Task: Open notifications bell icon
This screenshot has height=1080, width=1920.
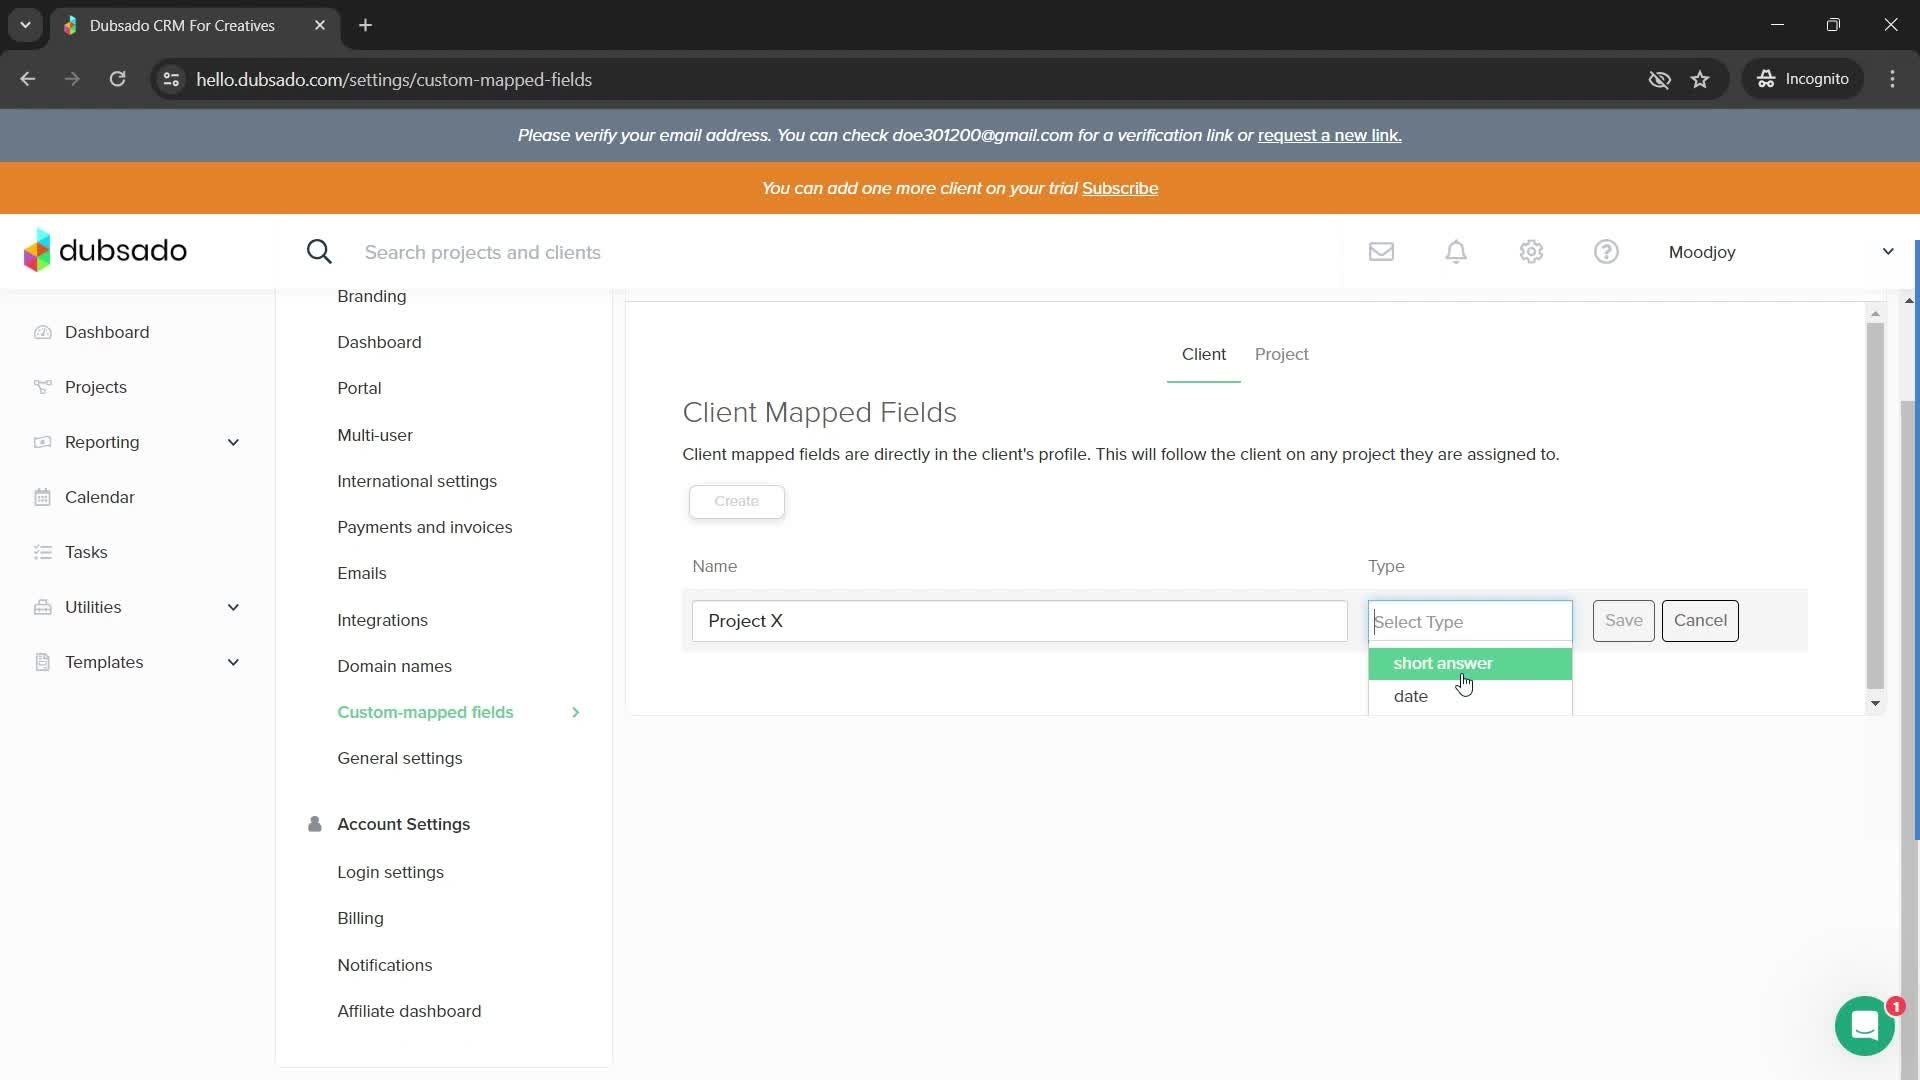Action: point(1456,252)
